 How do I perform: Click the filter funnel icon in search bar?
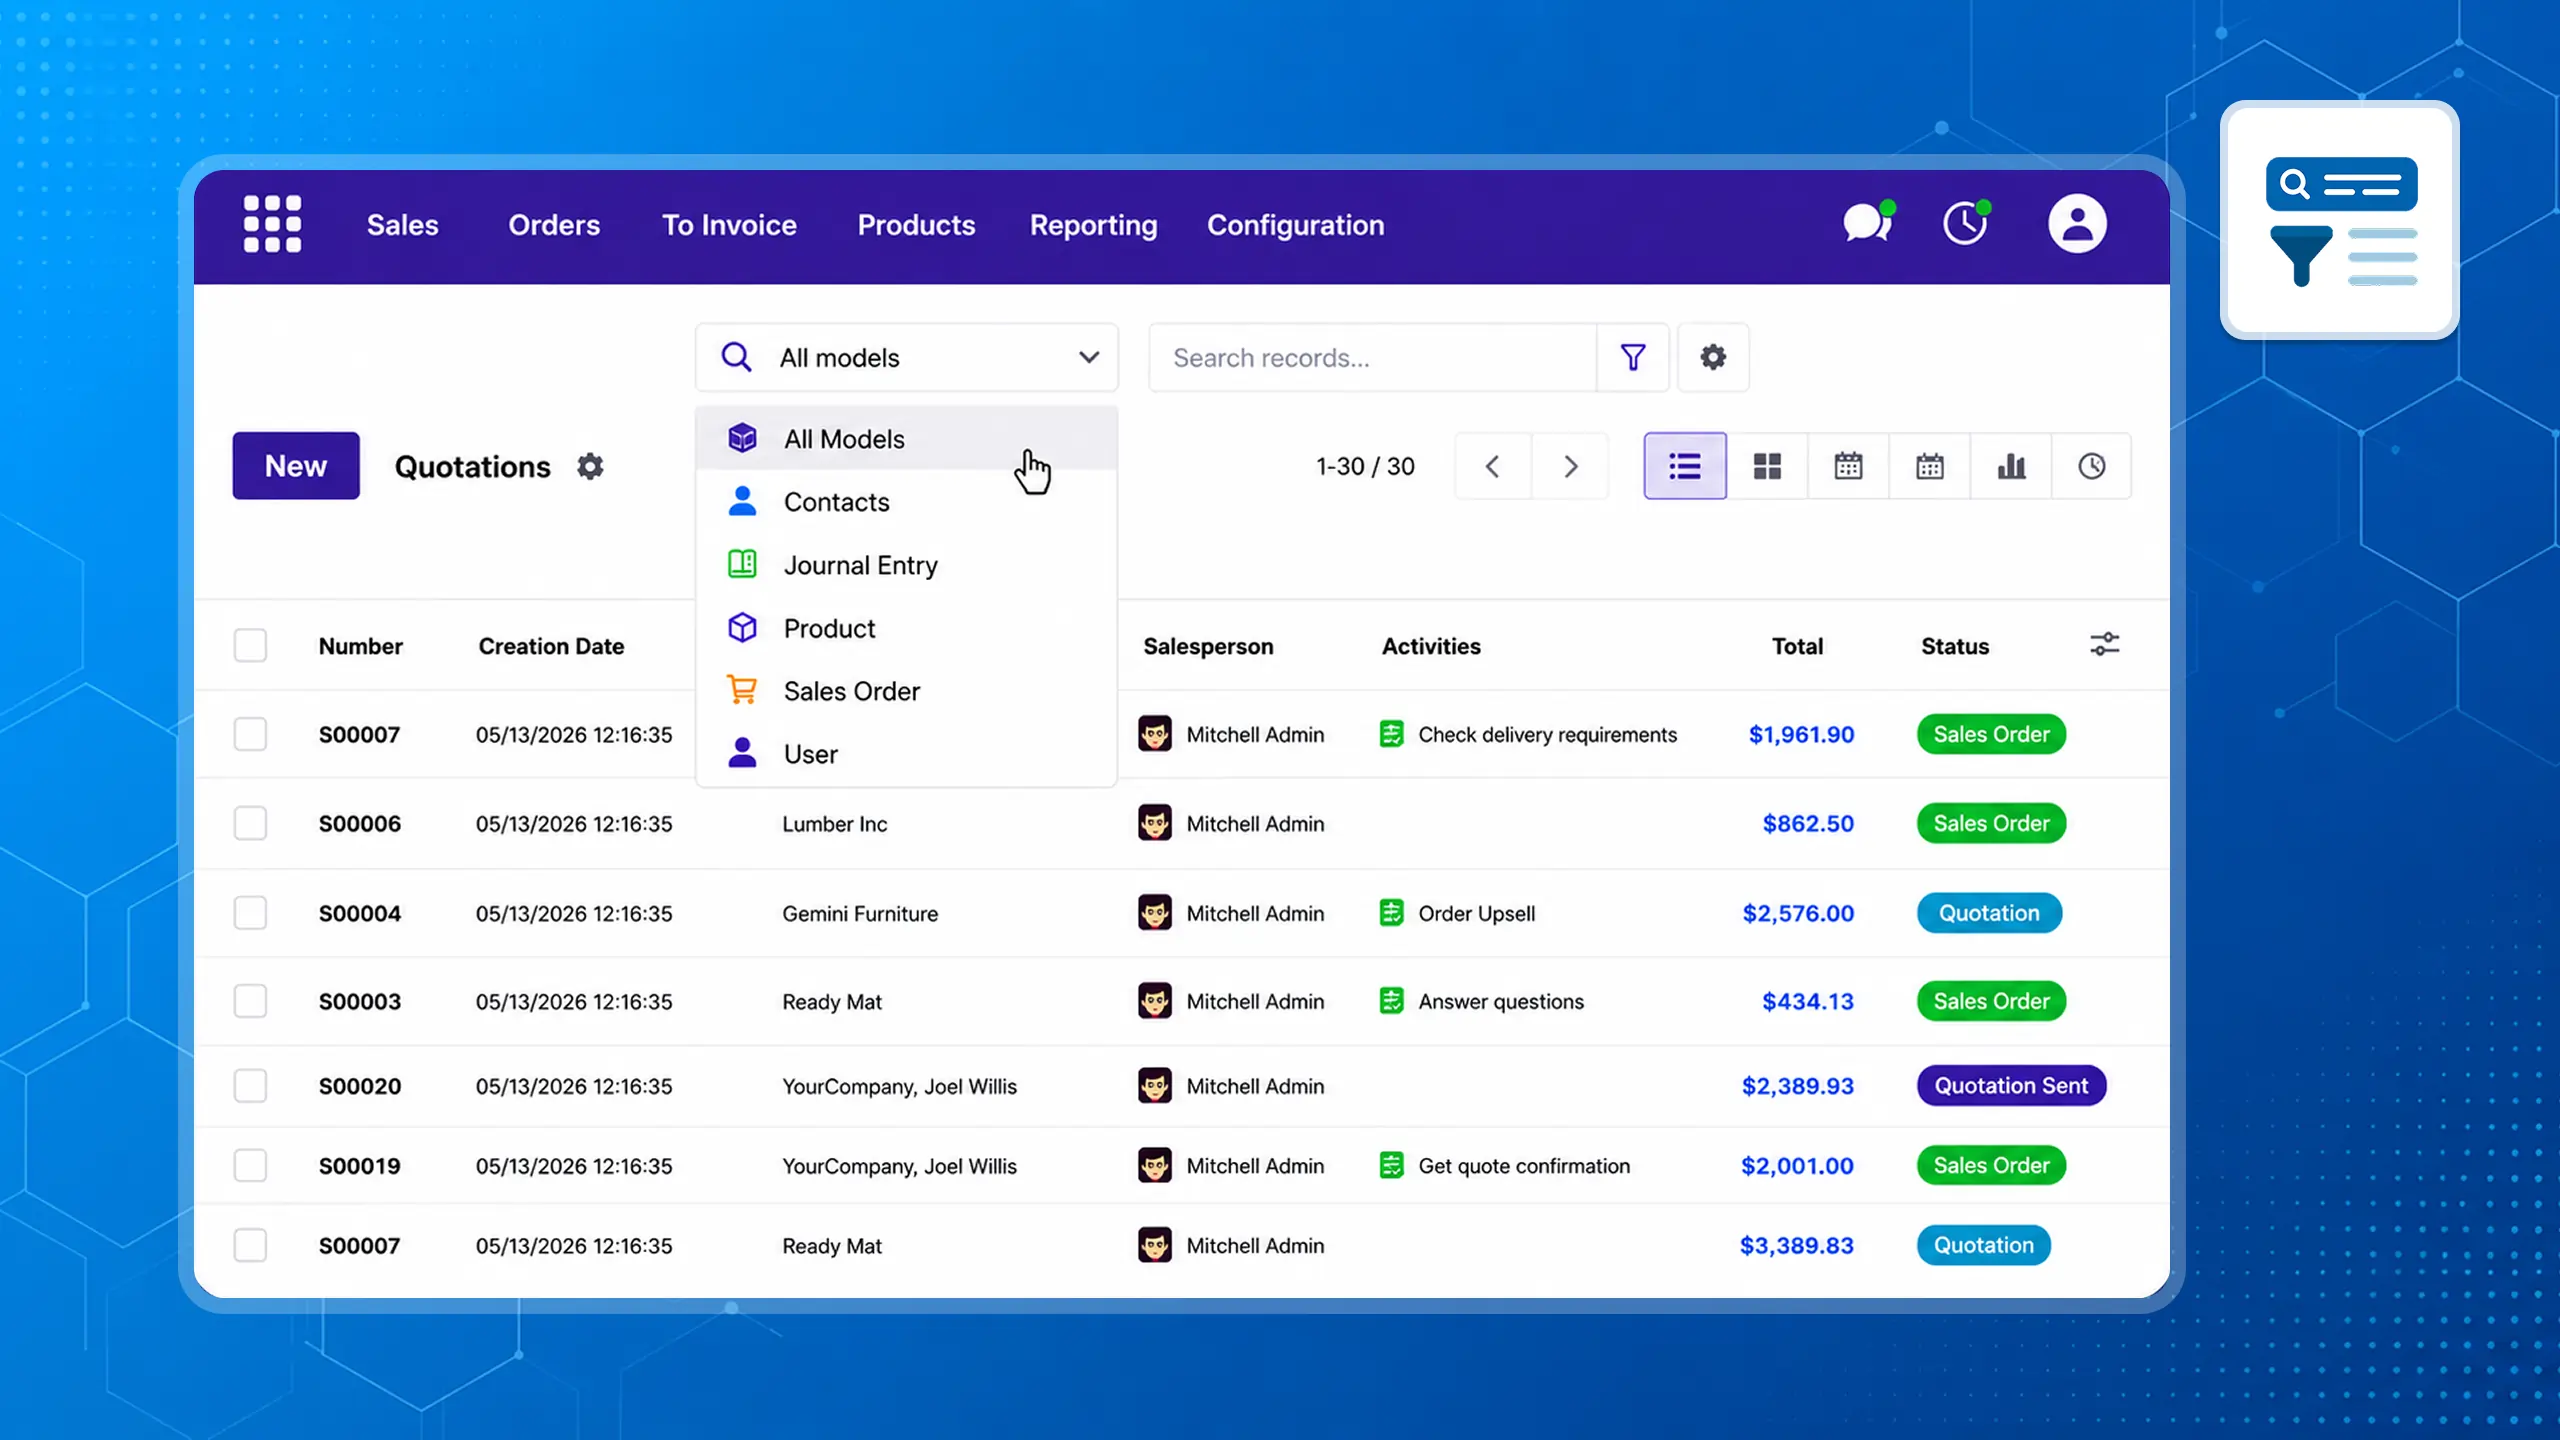[x=1633, y=357]
